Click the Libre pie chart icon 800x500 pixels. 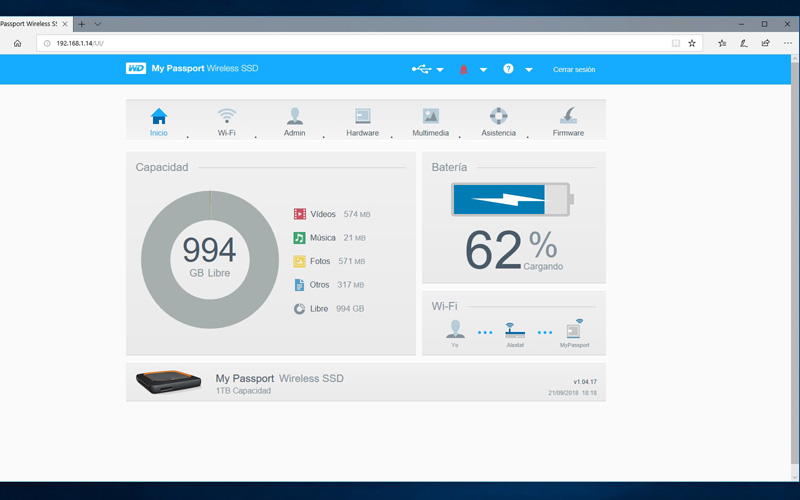(299, 309)
